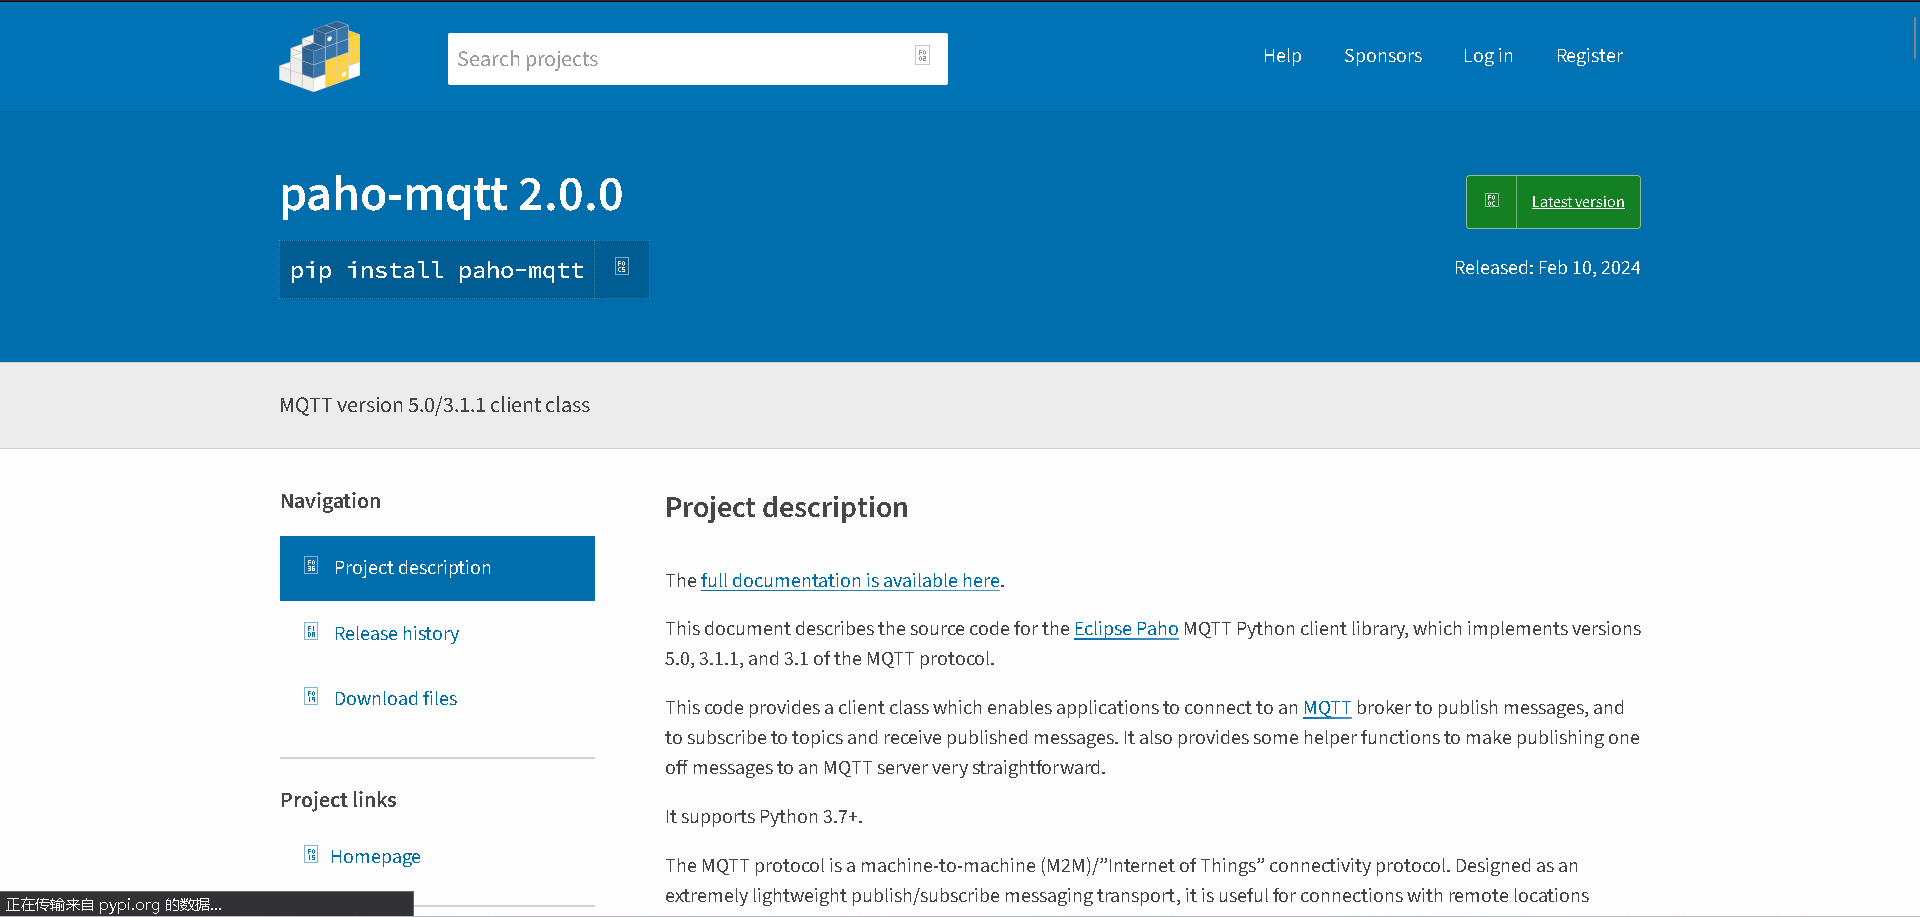Click the Release history icon
The width and height of the screenshot is (1920, 917).
(311, 632)
